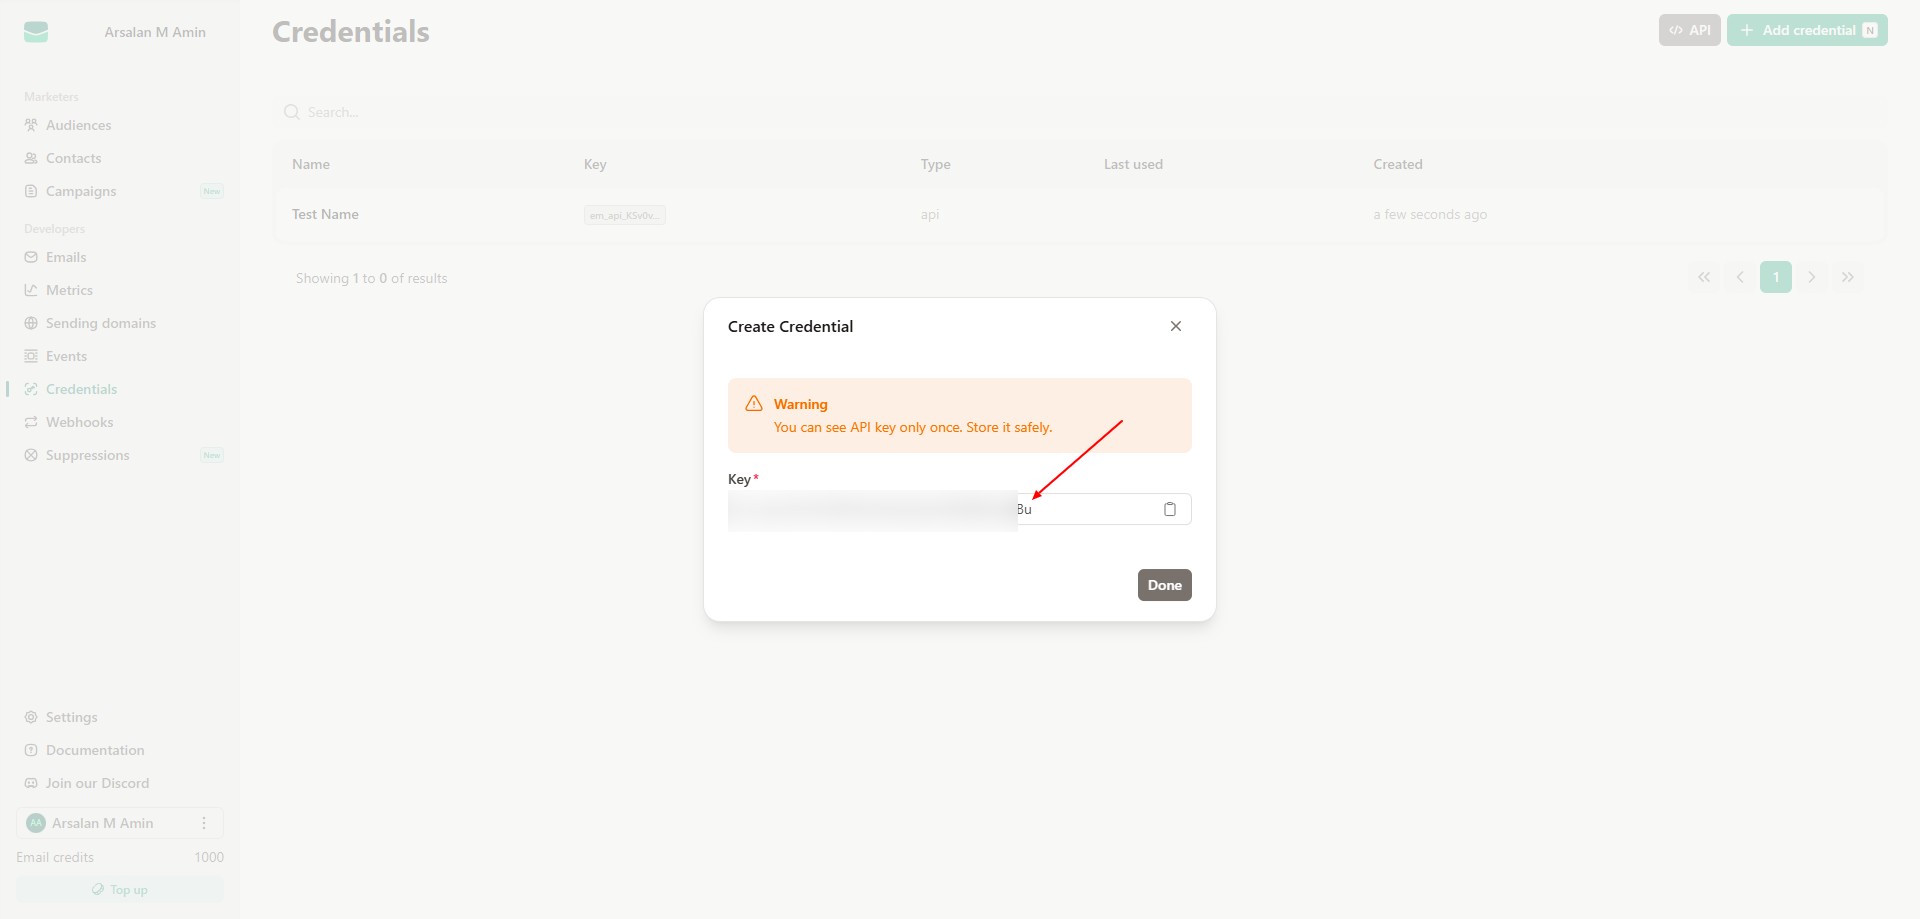Open the Contacts page
1920x919 pixels.
pyautogui.click(x=73, y=158)
